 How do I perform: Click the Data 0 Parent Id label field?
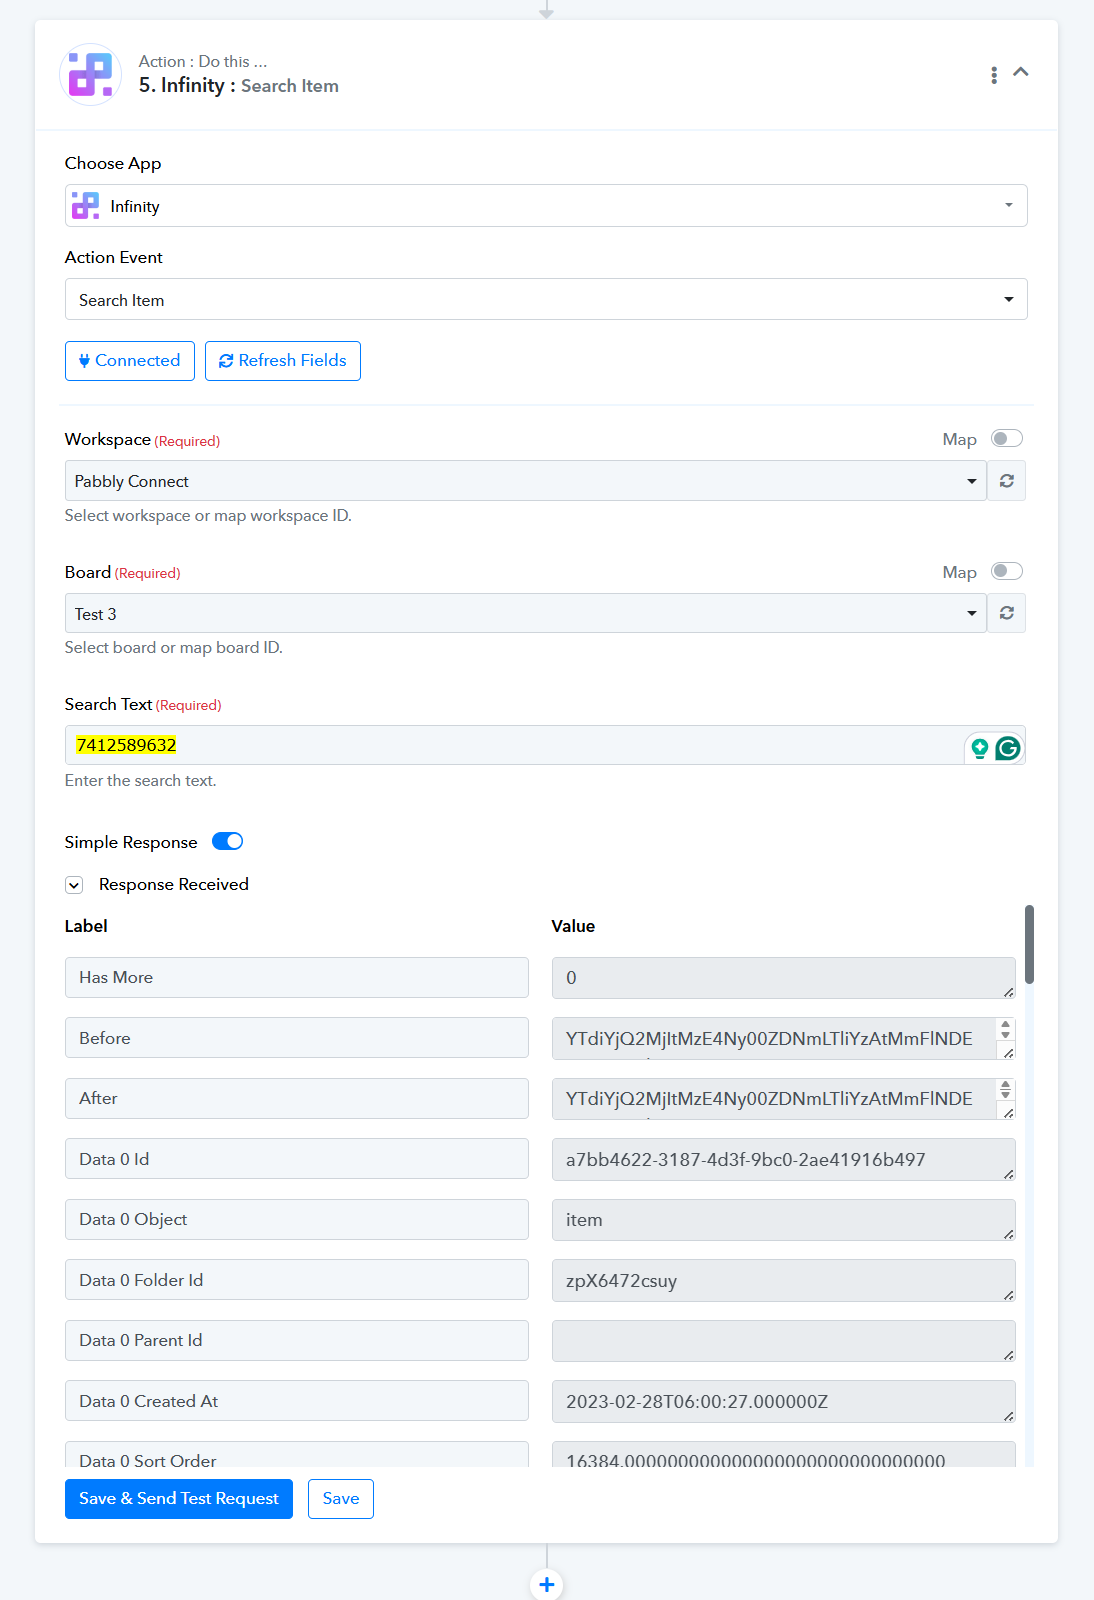point(297,1340)
